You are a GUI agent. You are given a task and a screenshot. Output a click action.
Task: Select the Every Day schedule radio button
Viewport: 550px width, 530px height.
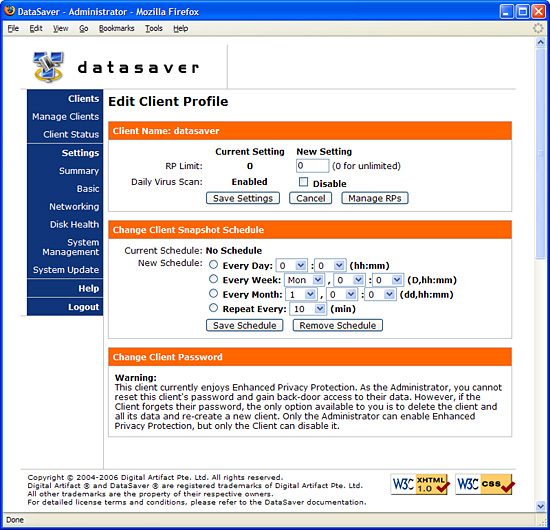pyautogui.click(x=213, y=264)
